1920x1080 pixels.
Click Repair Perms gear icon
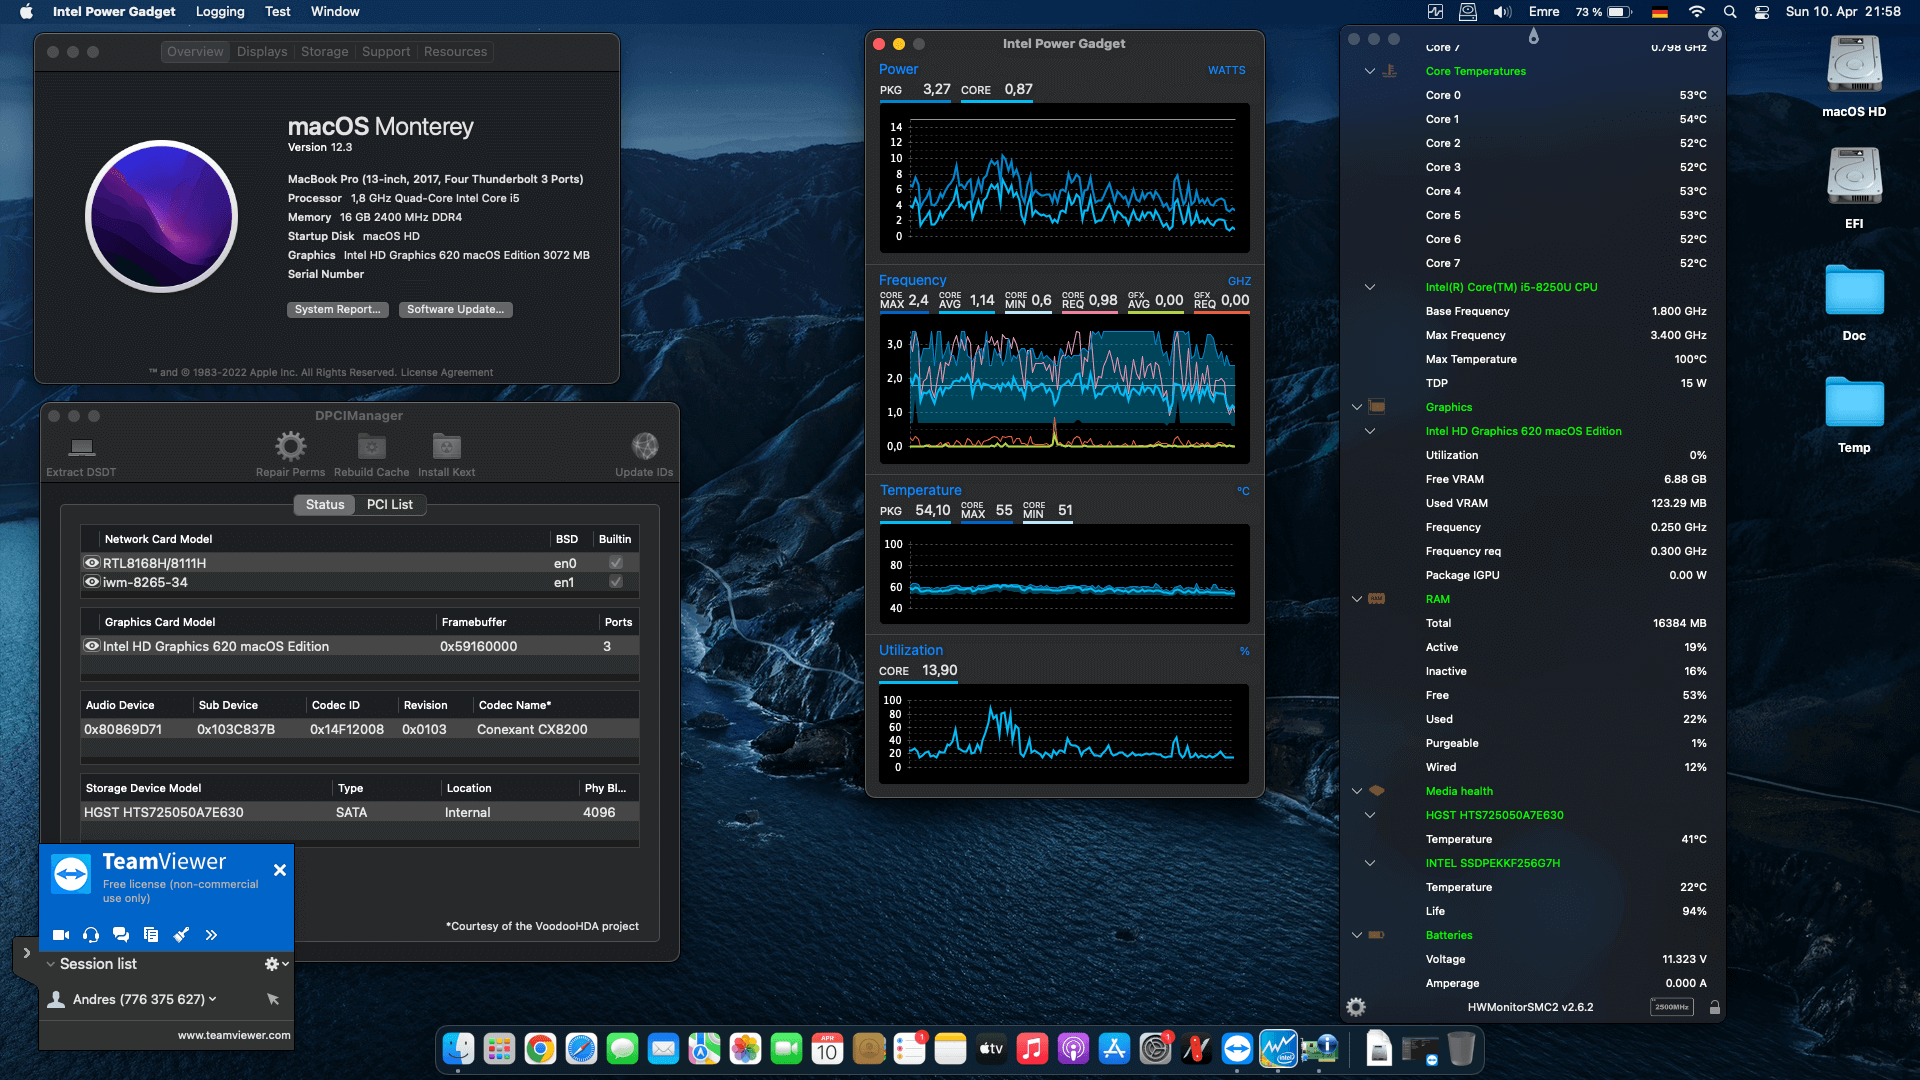291,446
